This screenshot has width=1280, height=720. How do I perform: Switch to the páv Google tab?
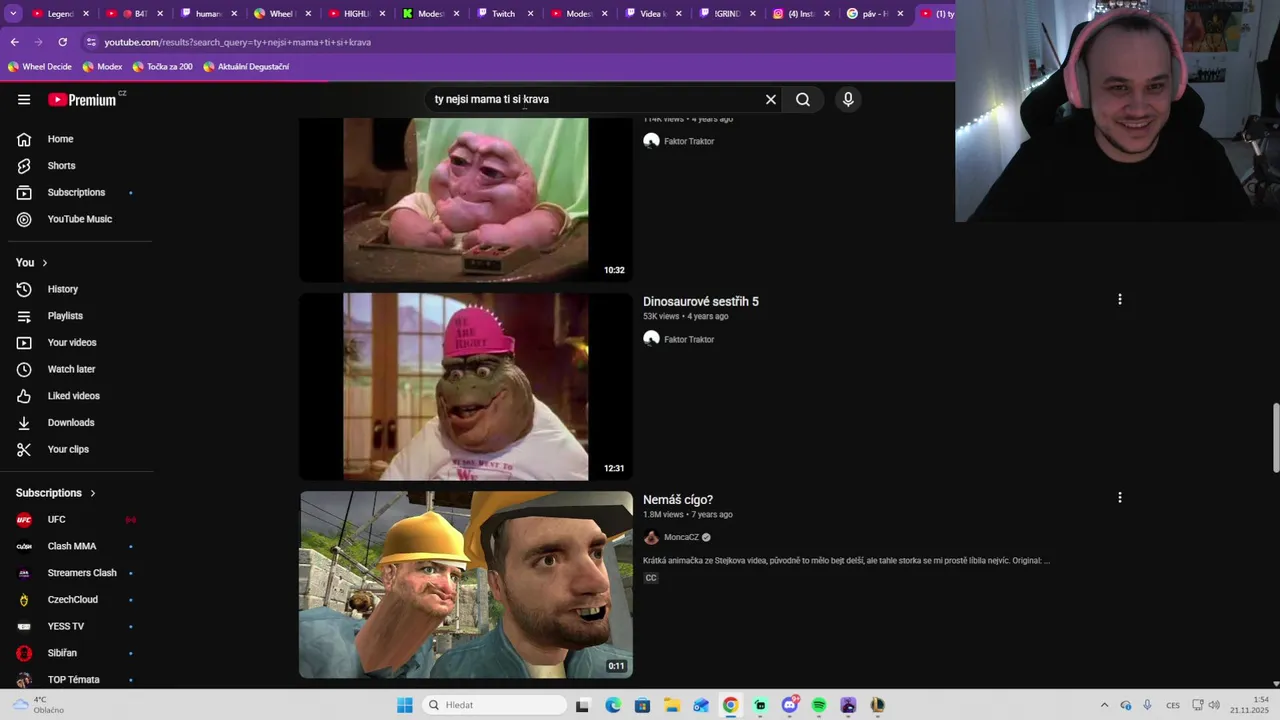coord(867,14)
